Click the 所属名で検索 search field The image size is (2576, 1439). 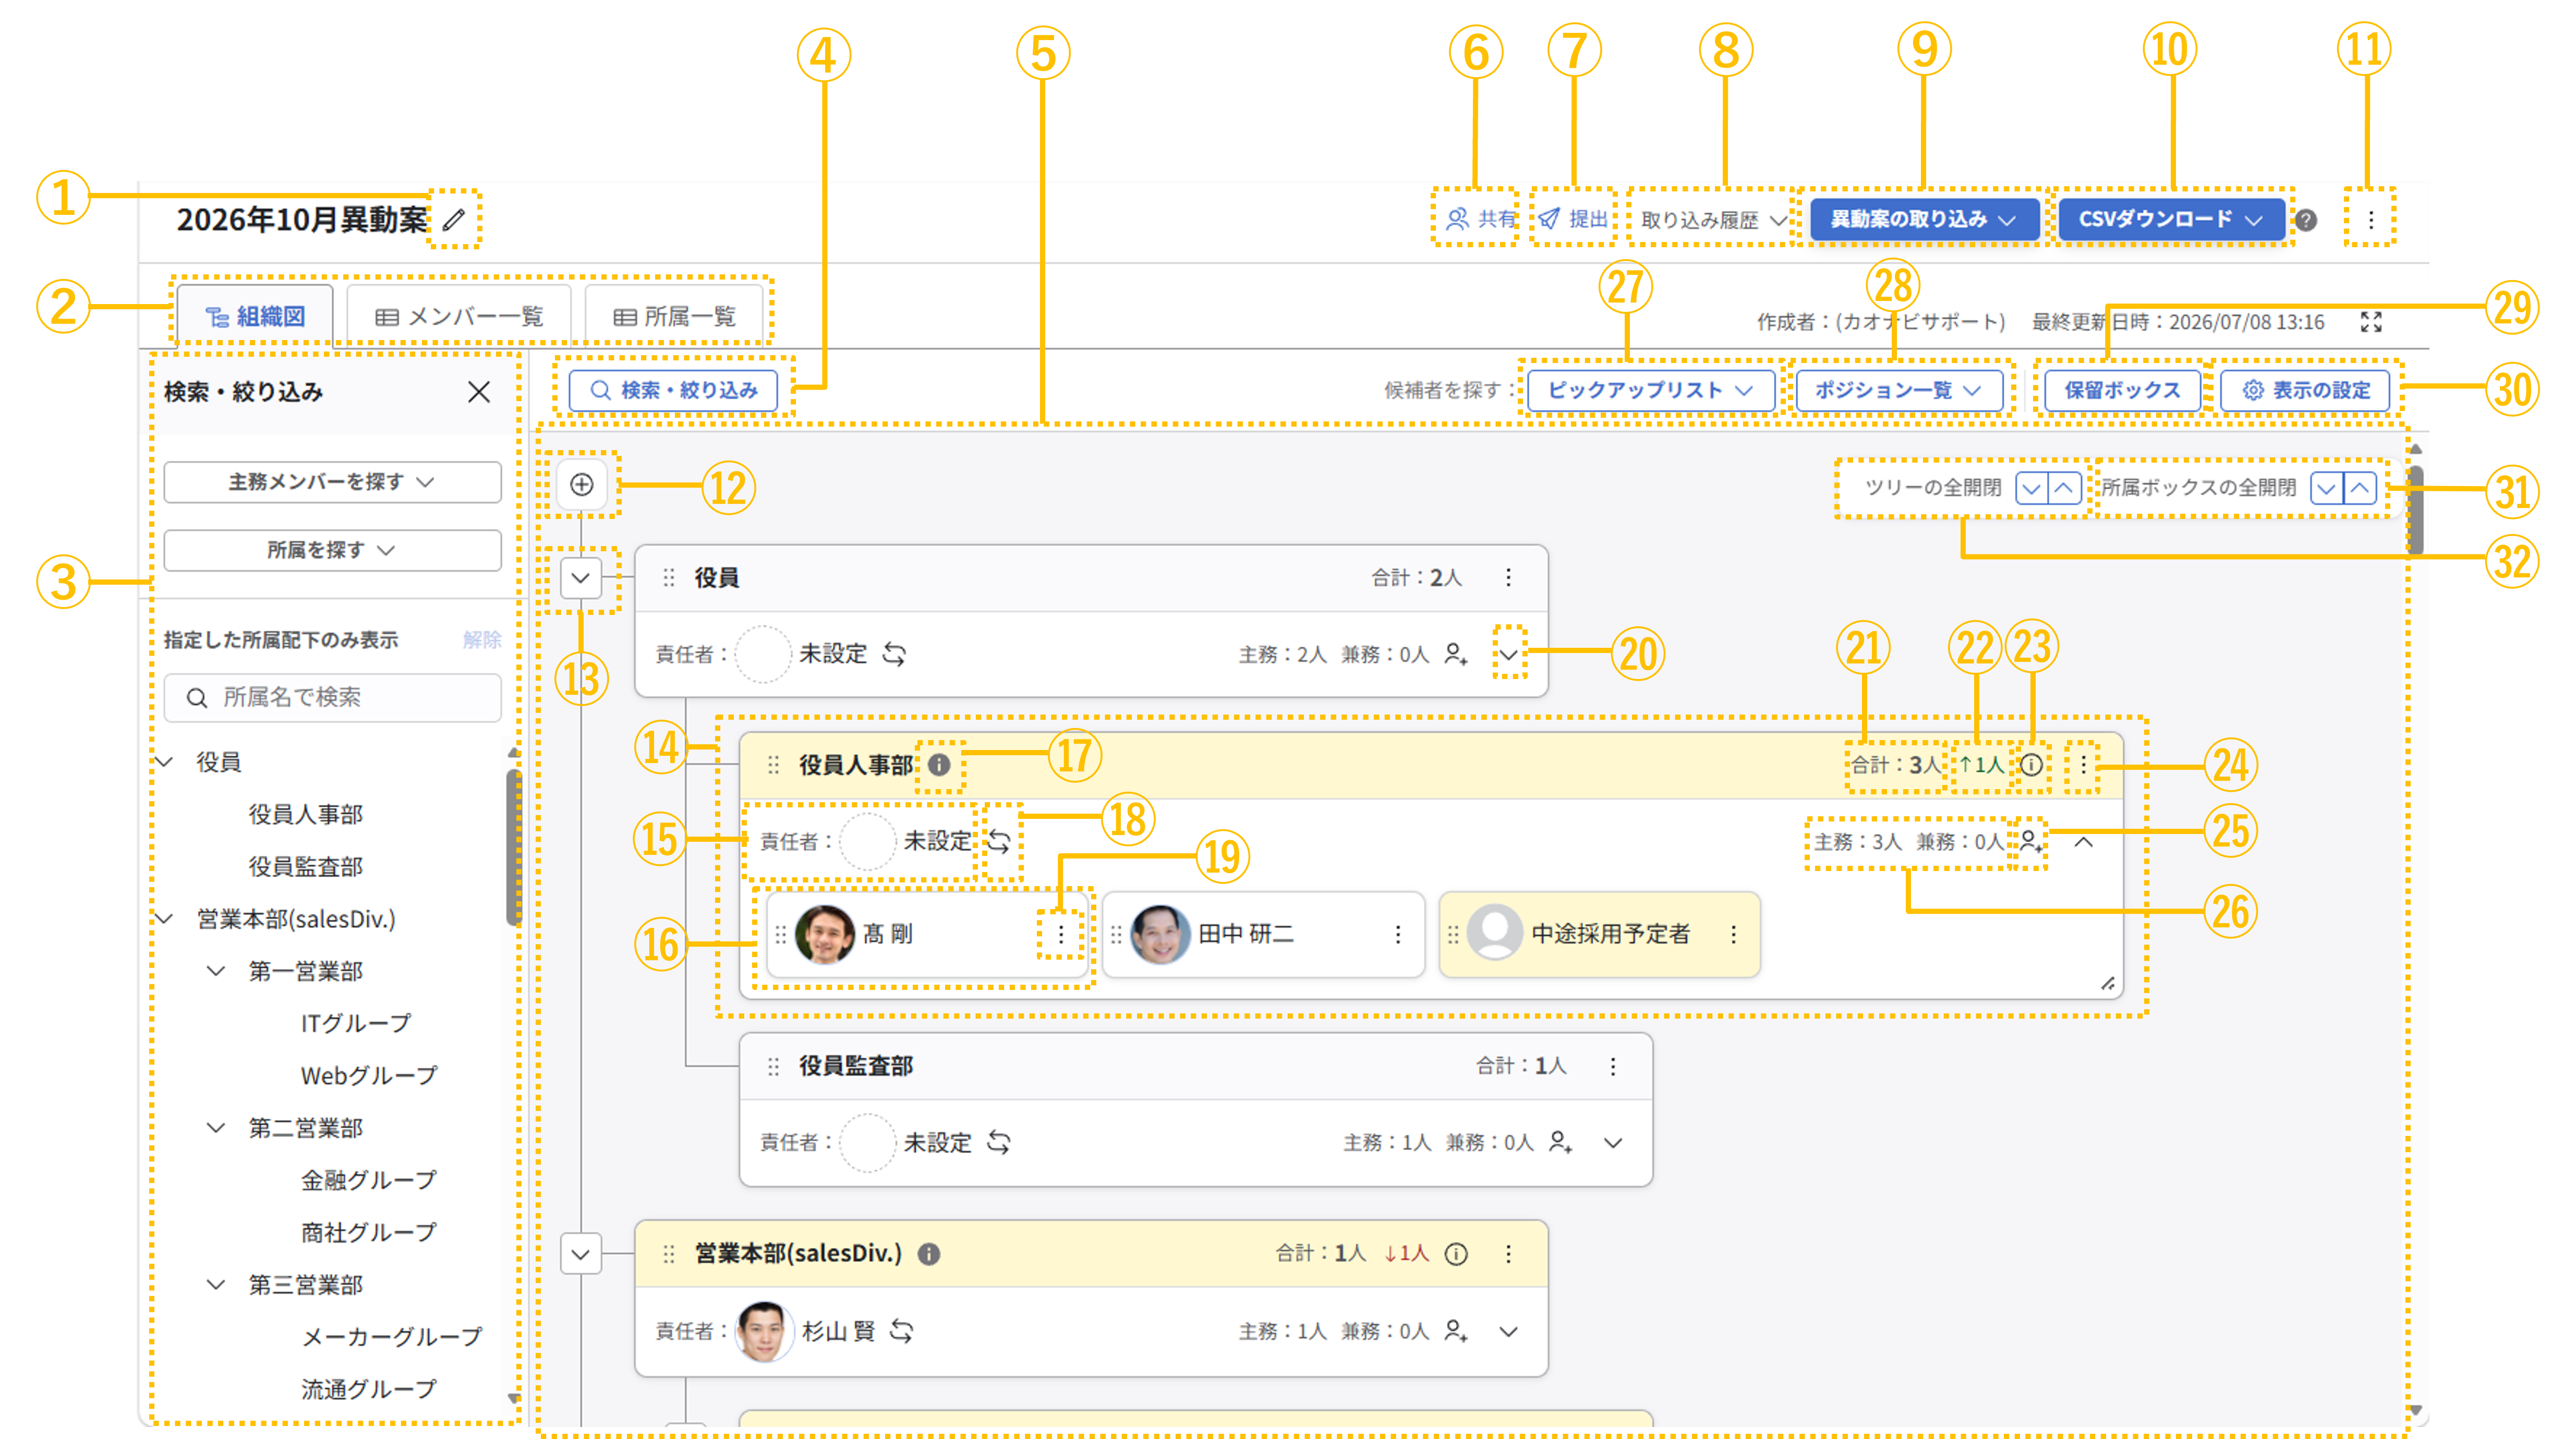click(x=332, y=698)
